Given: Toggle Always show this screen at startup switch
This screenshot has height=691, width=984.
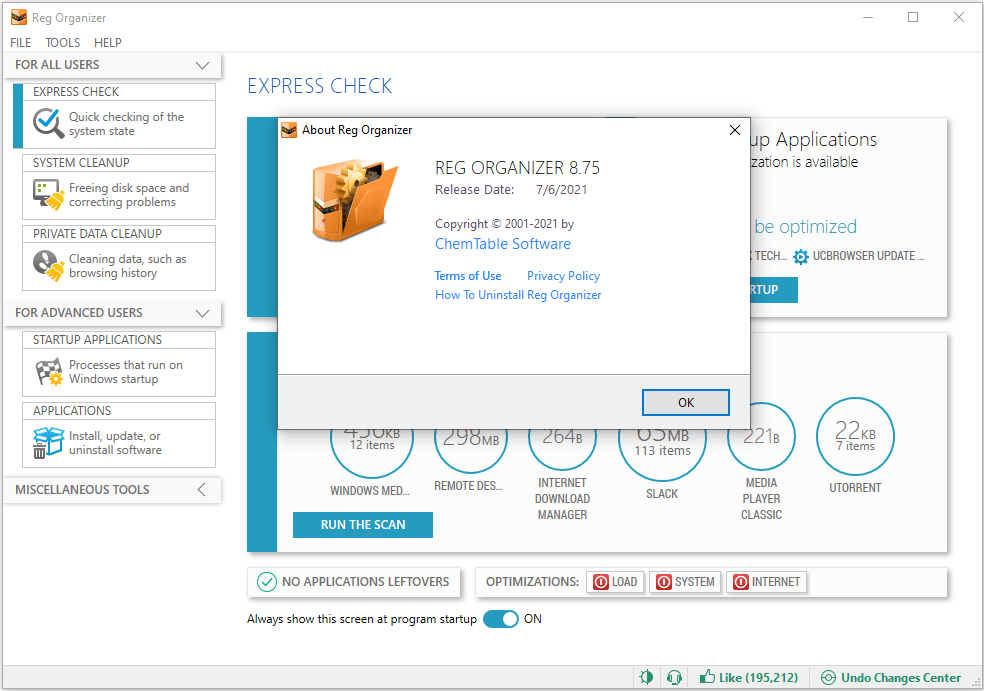Looking at the screenshot, I should pyautogui.click(x=501, y=619).
